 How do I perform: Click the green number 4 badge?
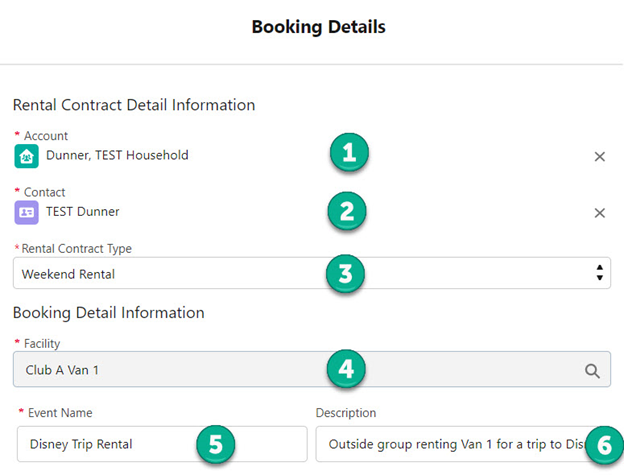(x=345, y=369)
